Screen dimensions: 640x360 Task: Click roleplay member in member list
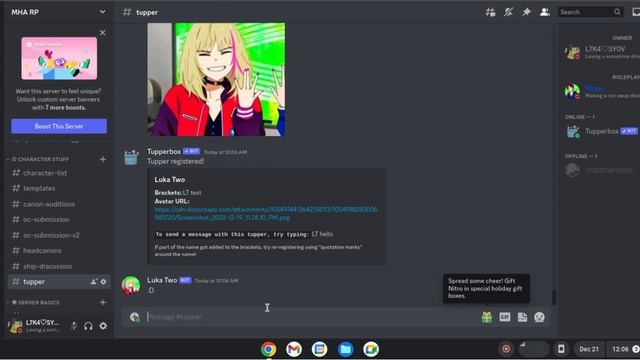(601, 91)
